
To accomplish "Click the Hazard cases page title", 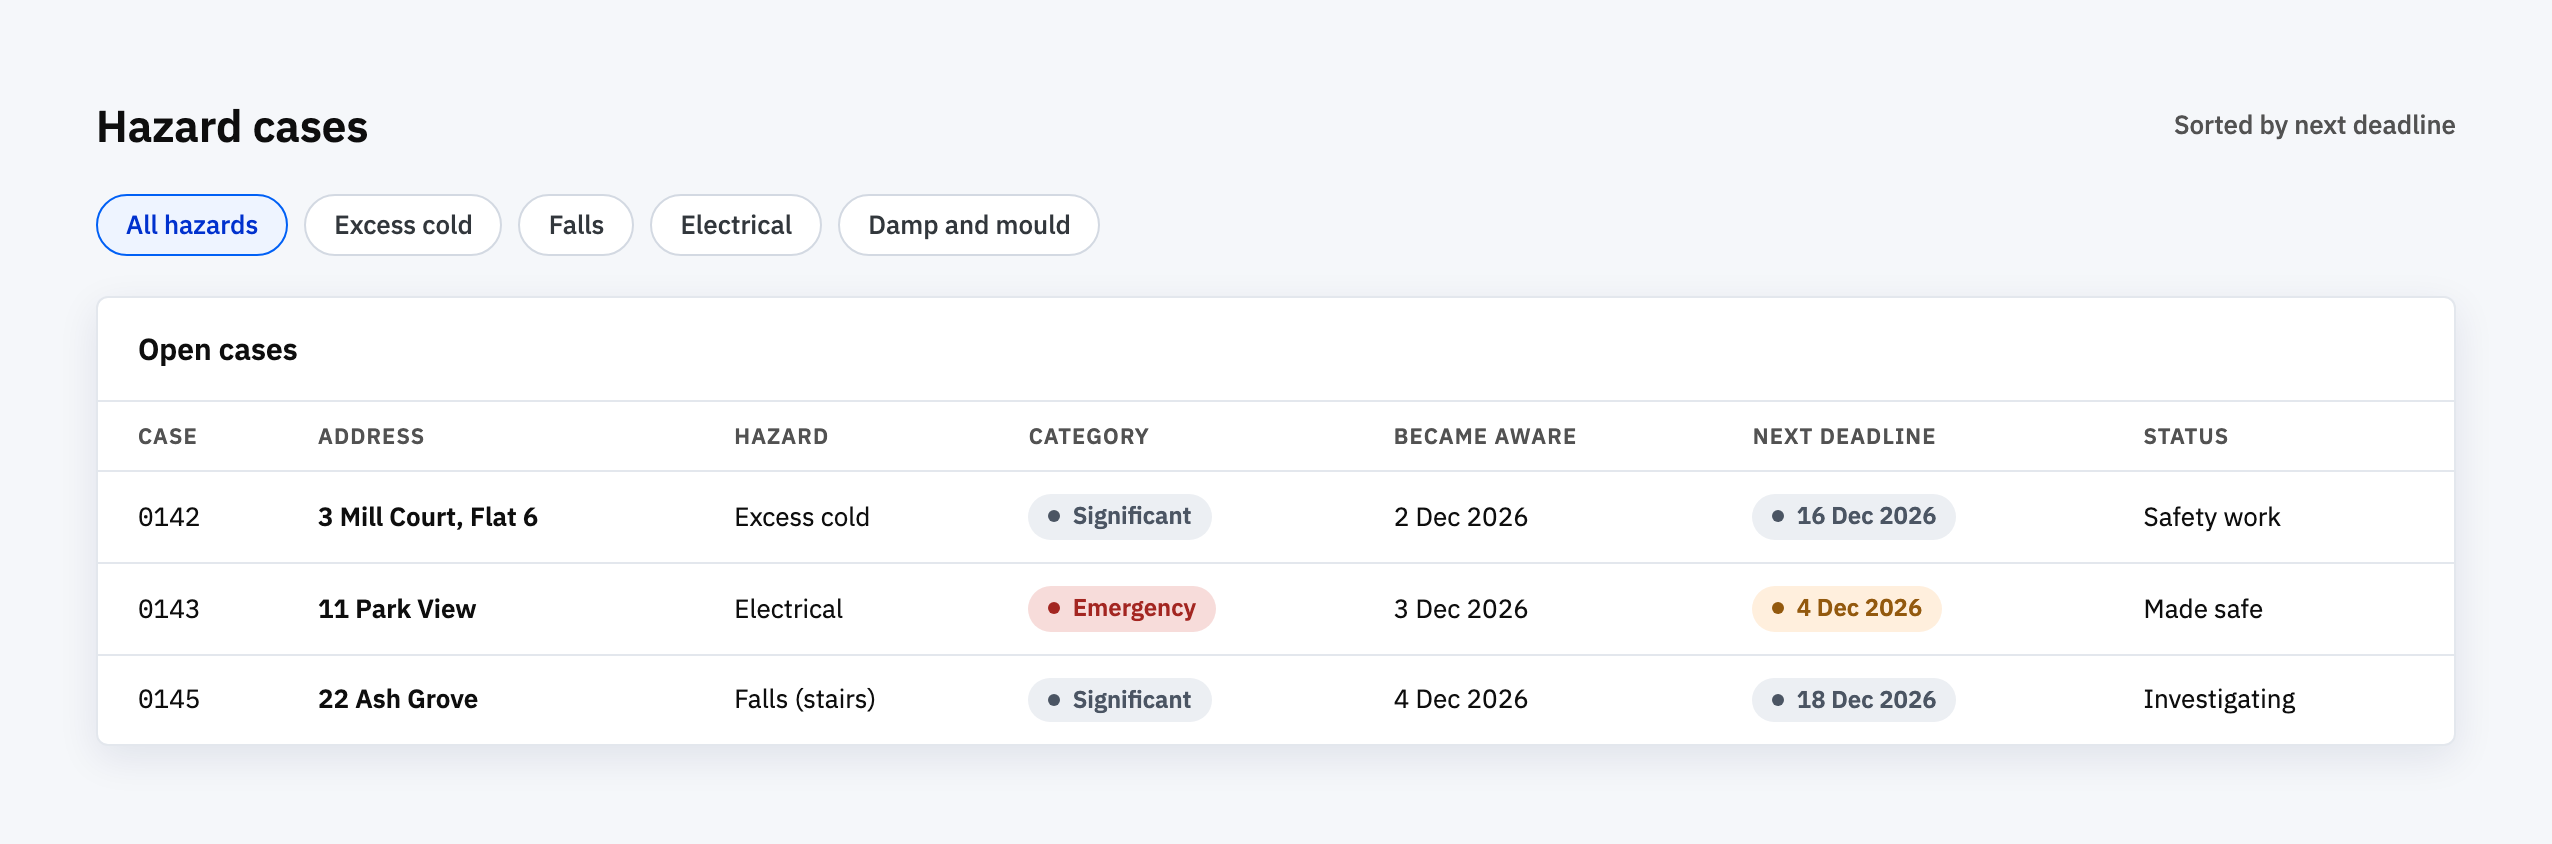I will (232, 127).
